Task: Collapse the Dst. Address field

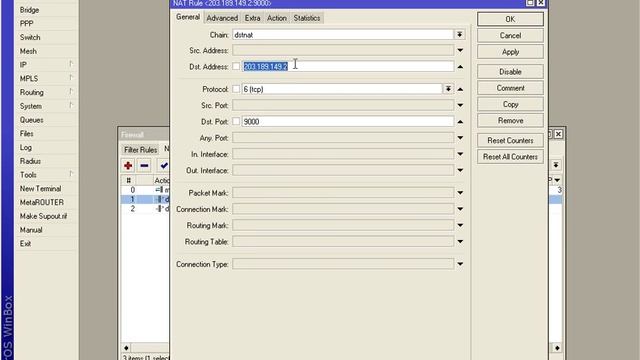Action: click(460, 67)
